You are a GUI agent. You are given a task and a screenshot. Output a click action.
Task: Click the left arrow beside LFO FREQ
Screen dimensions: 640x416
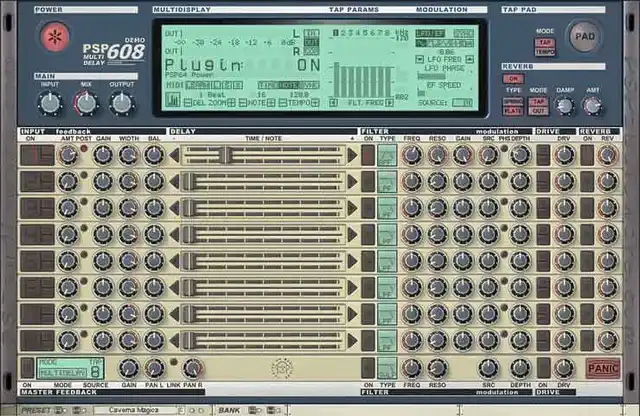coord(419,59)
